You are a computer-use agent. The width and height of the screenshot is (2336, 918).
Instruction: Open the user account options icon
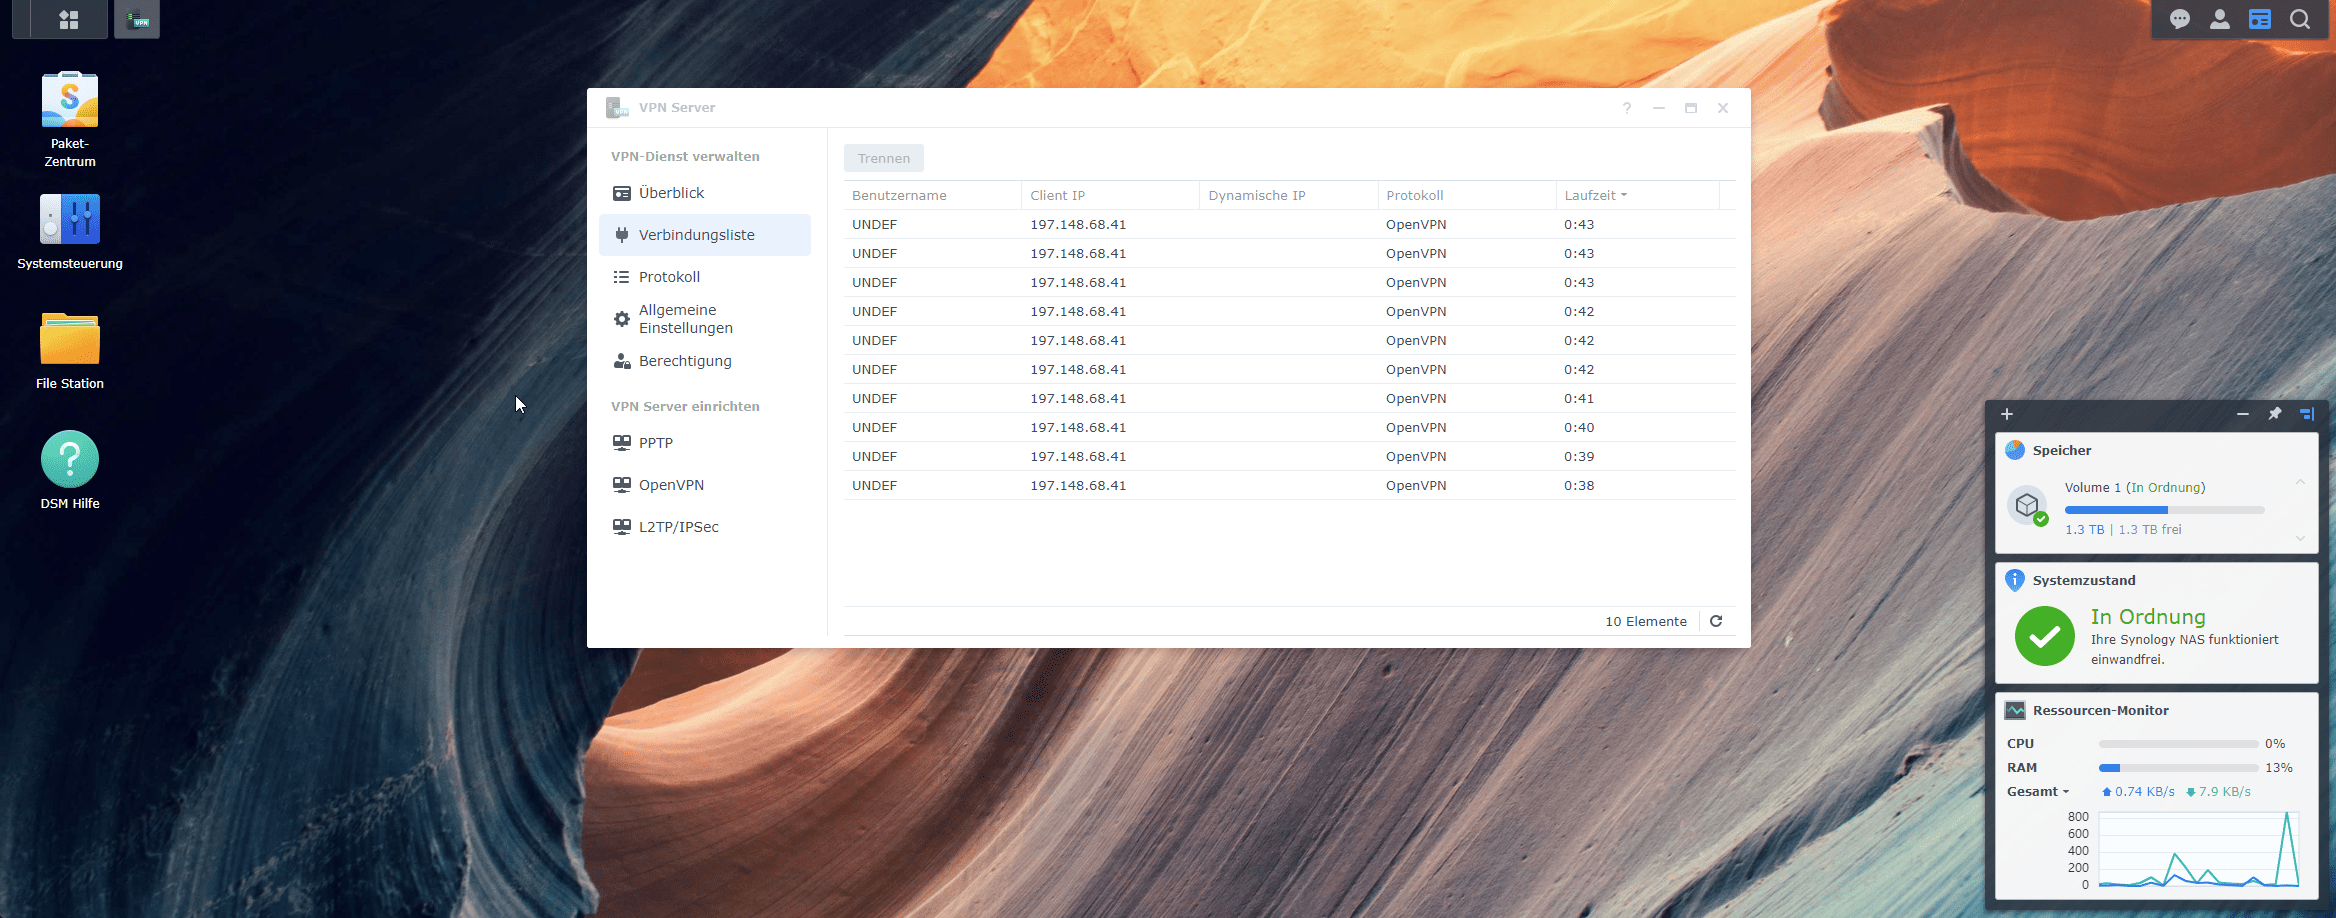pos(2220,20)
